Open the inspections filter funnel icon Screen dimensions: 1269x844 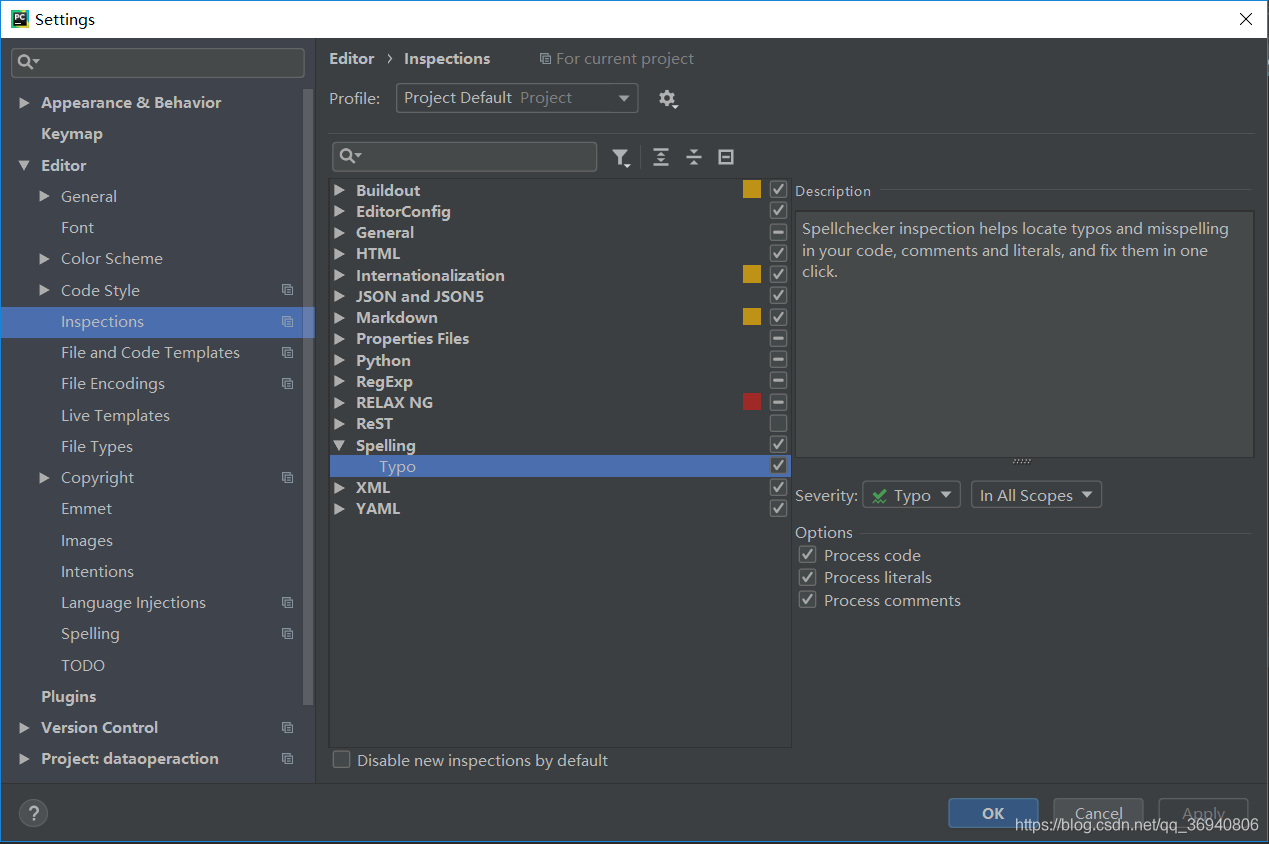click(x=621, y=157)
